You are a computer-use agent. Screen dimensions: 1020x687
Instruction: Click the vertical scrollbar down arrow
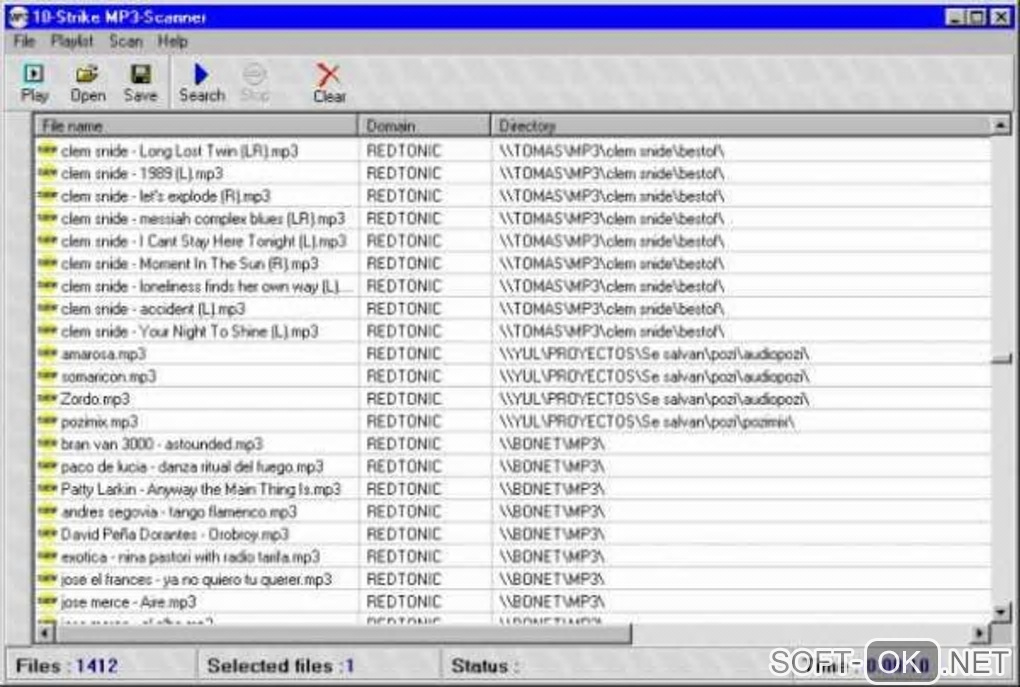click(x=1000, y=612)
